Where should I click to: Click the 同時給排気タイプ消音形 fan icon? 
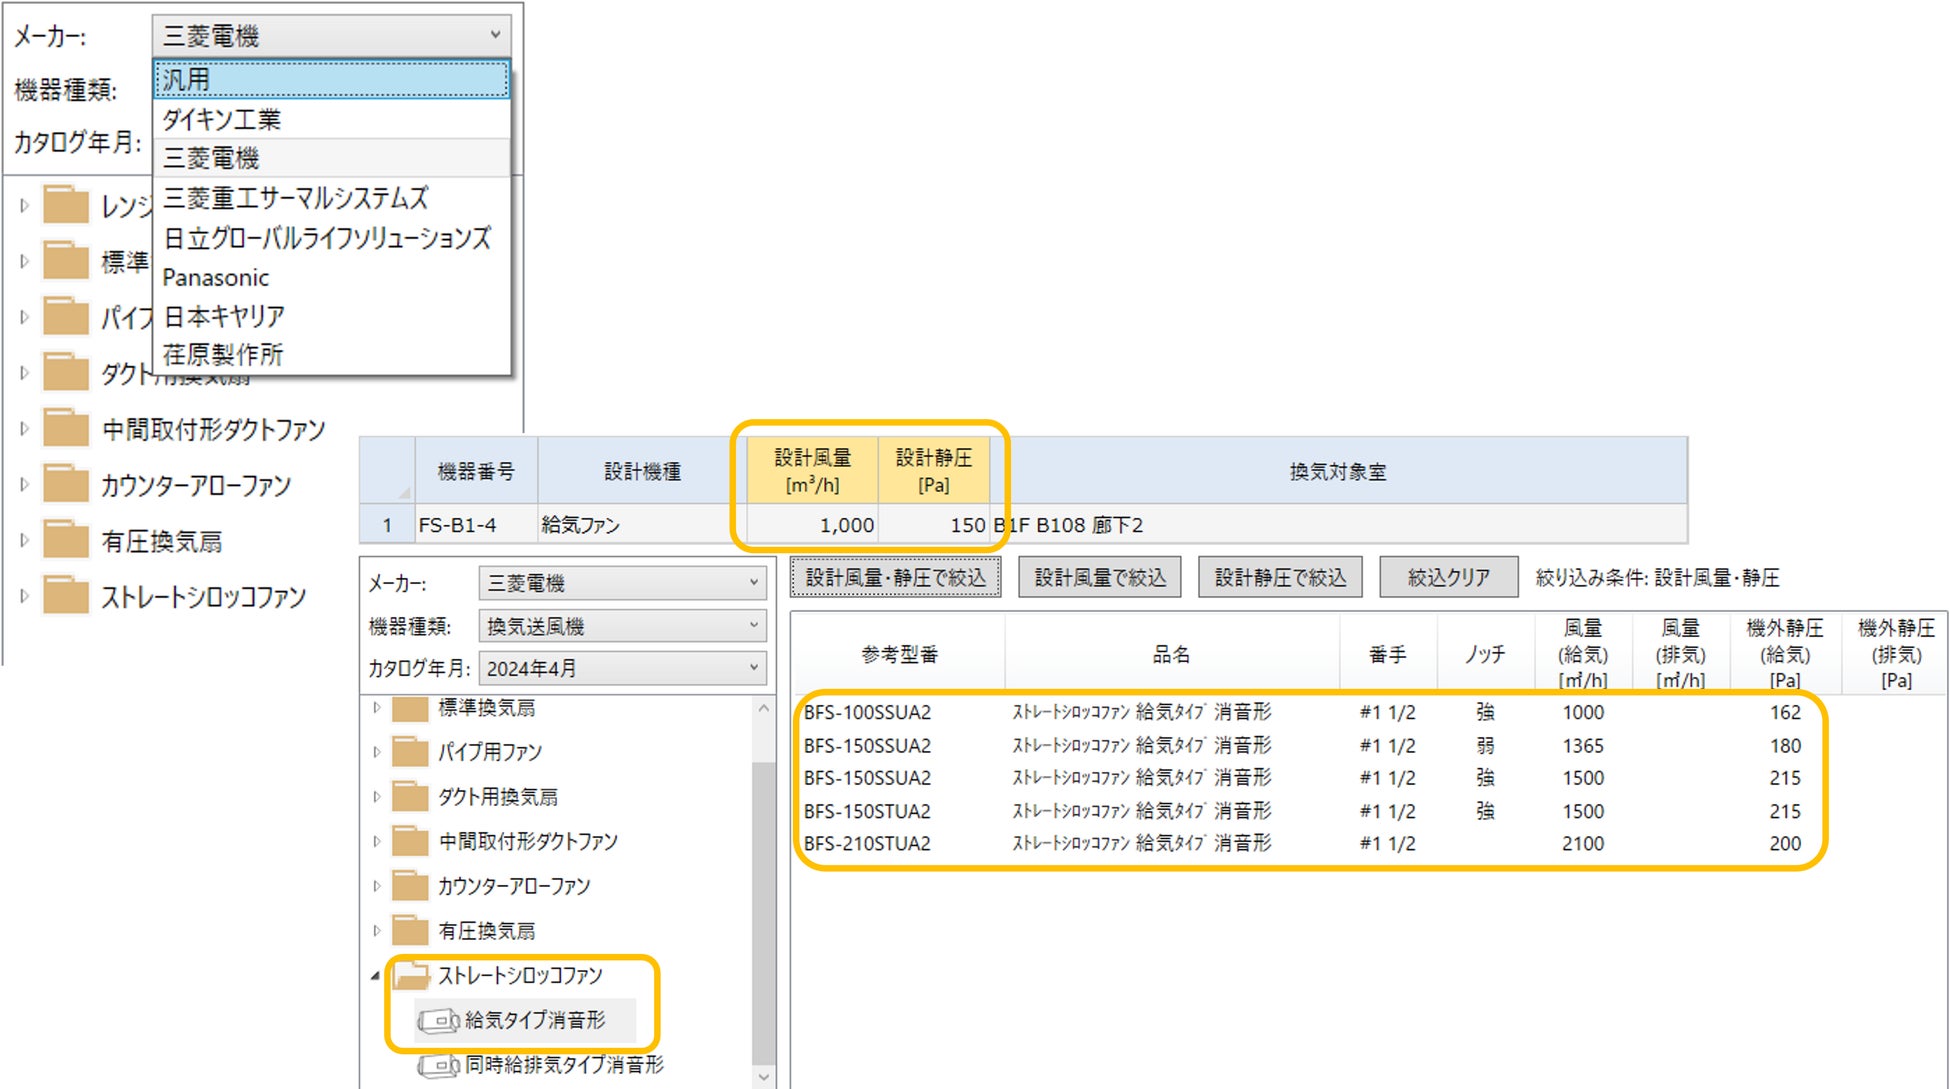click(x=438, y=1066)
